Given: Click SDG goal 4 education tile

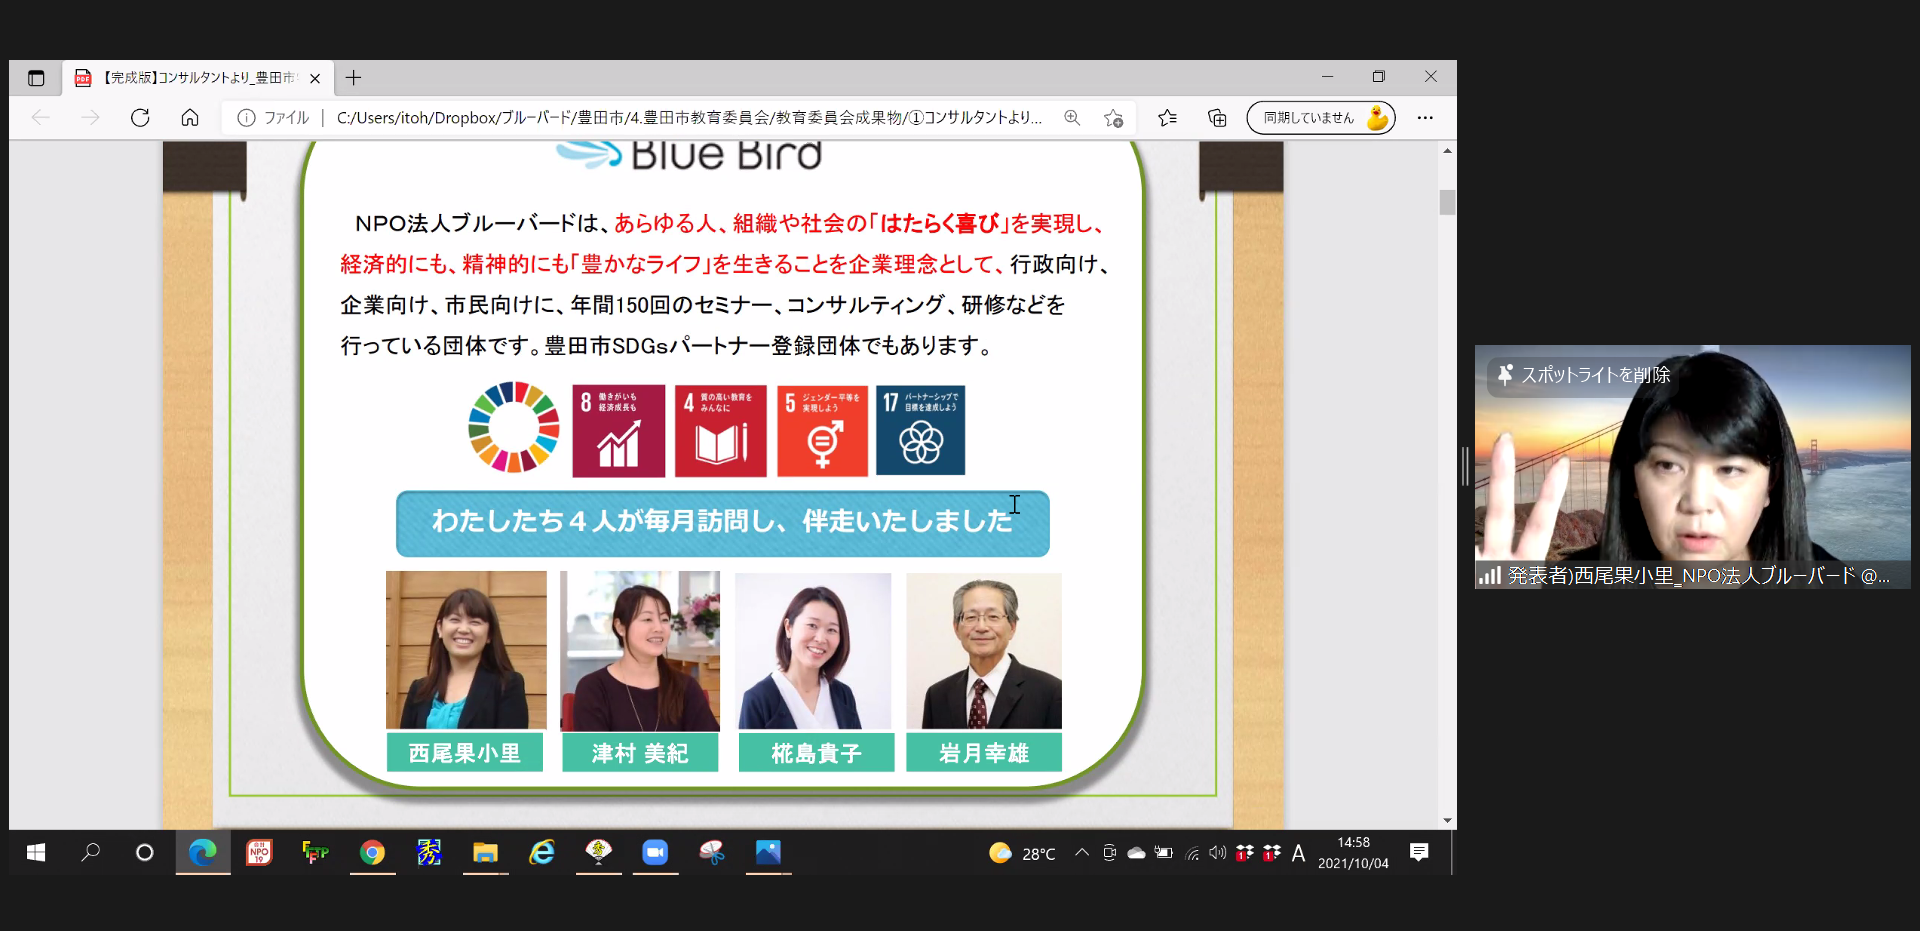Looking at the screenshot, I should (x=720, y=431).
